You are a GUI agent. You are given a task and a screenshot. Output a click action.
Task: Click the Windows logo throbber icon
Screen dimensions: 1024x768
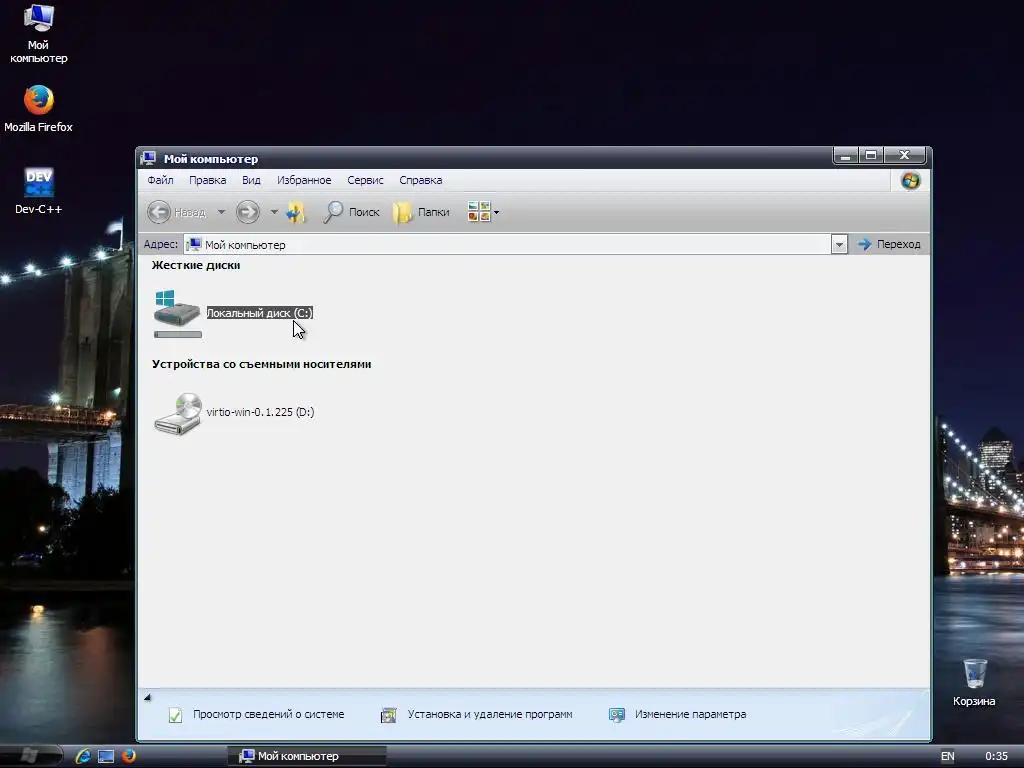pos(910,180)
